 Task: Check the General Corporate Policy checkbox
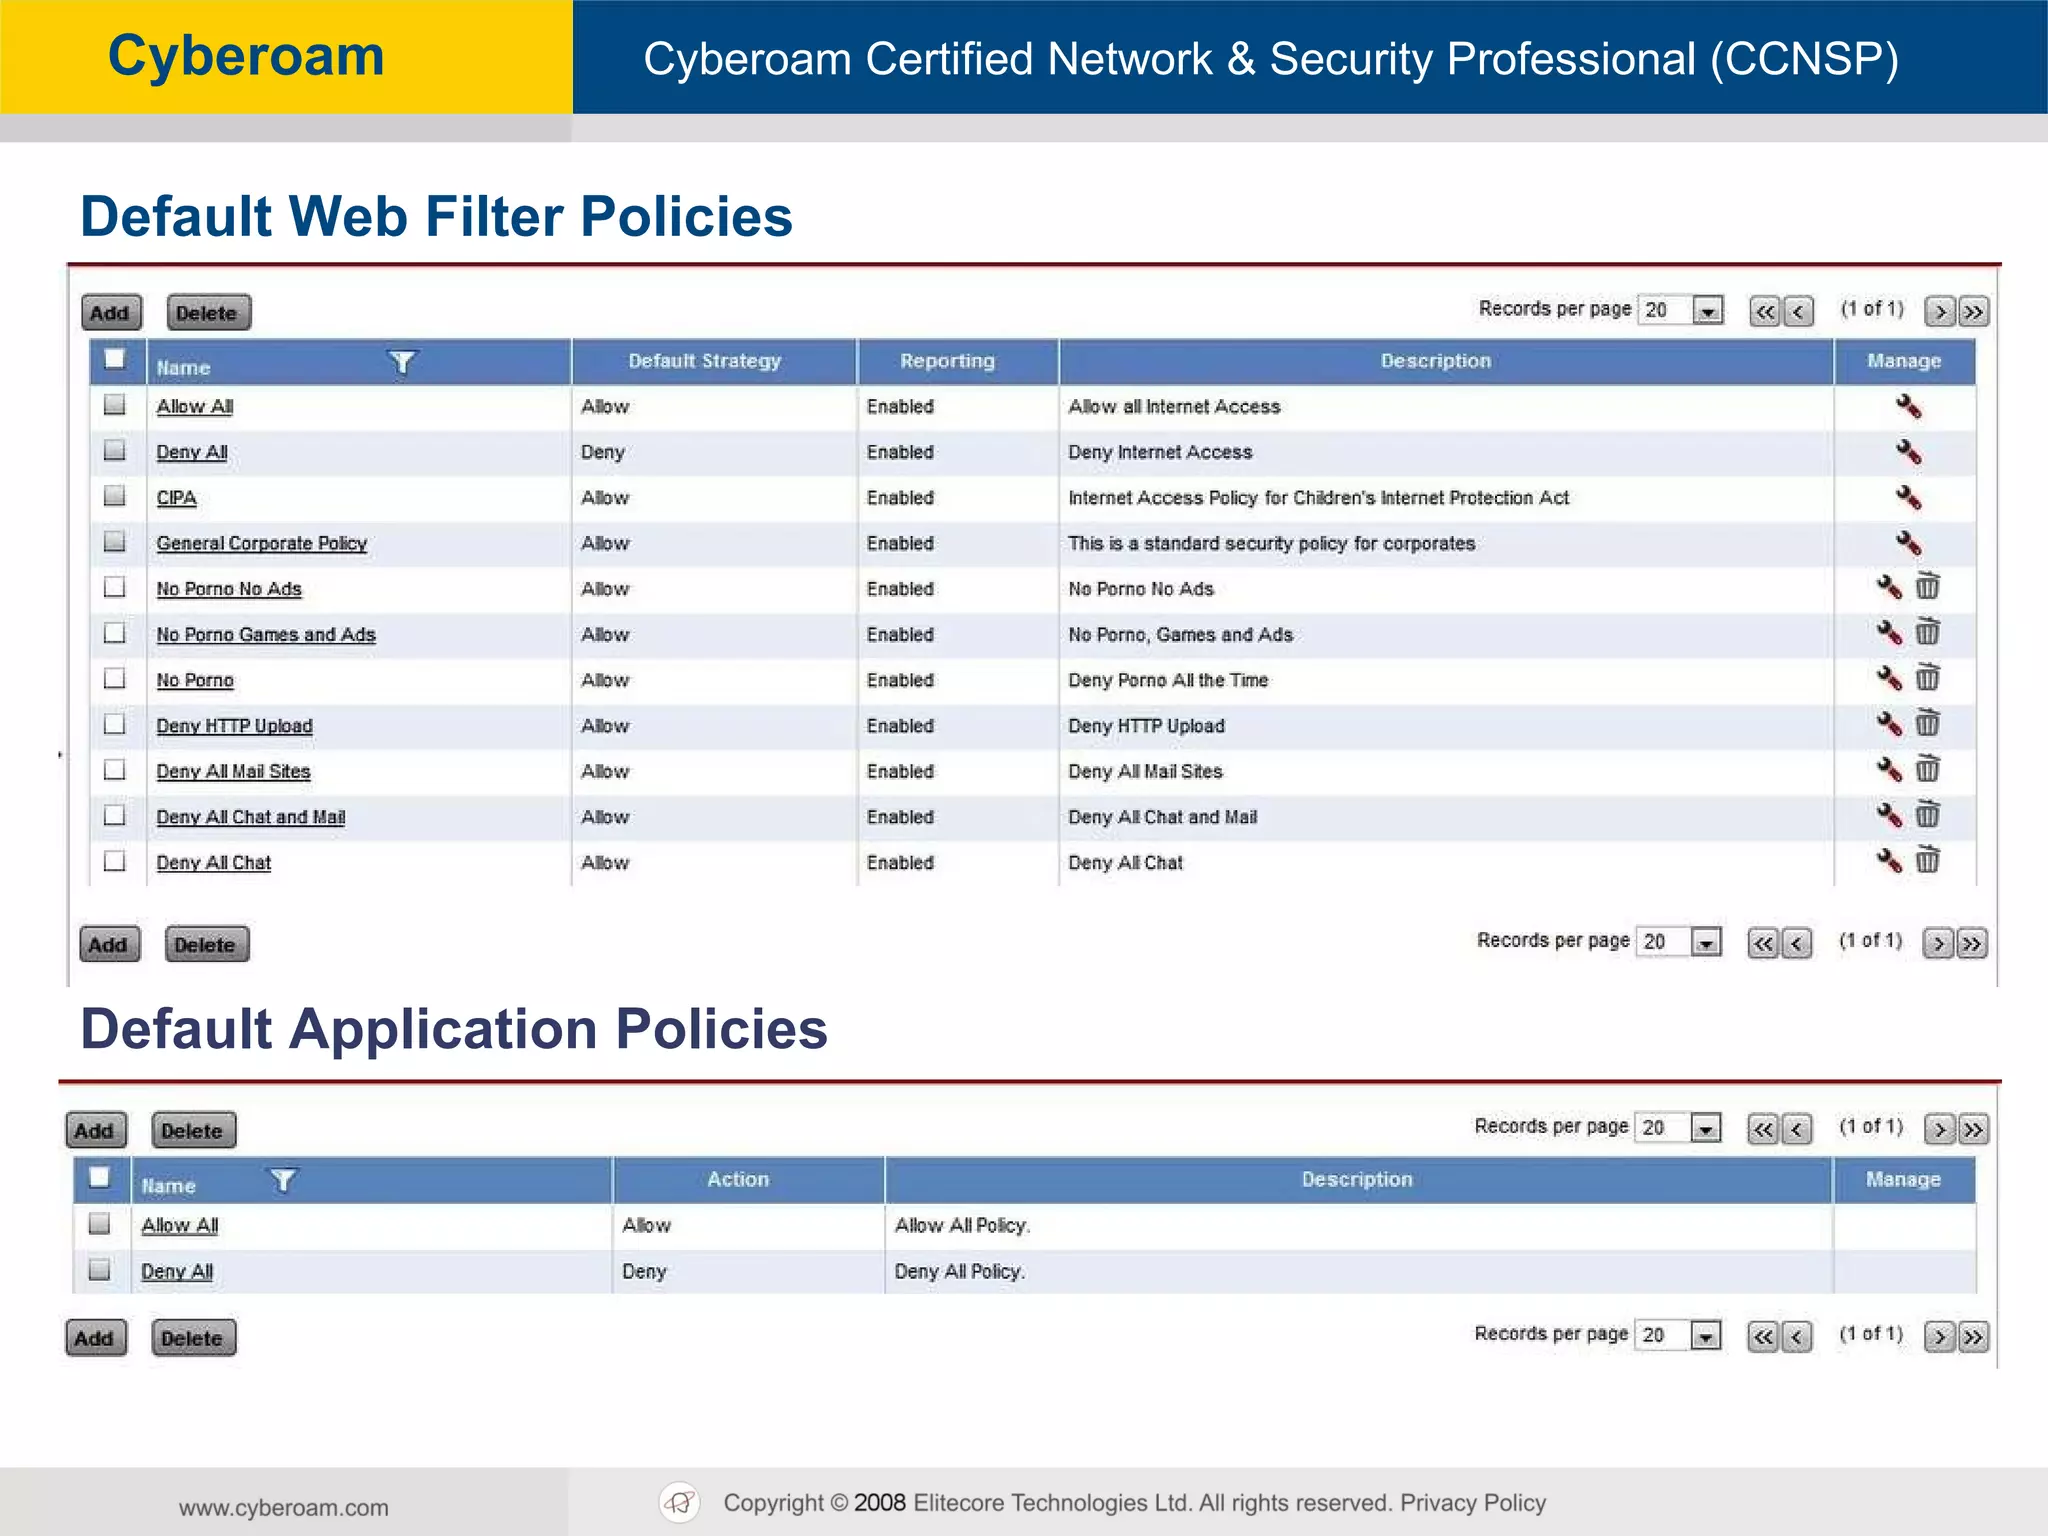pyautogui.click(x=115, y=541)
